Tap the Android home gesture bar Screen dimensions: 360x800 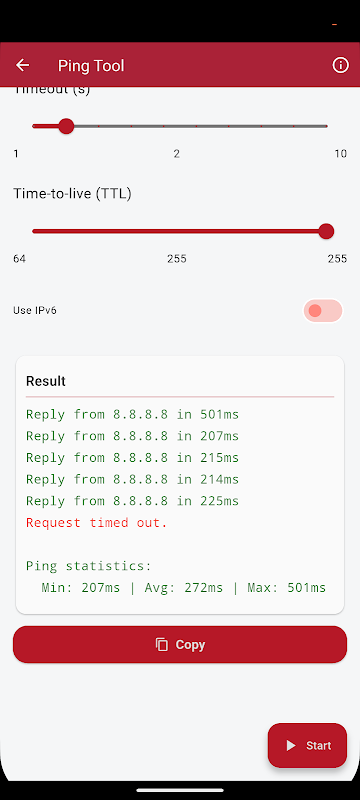click(180, 790)
